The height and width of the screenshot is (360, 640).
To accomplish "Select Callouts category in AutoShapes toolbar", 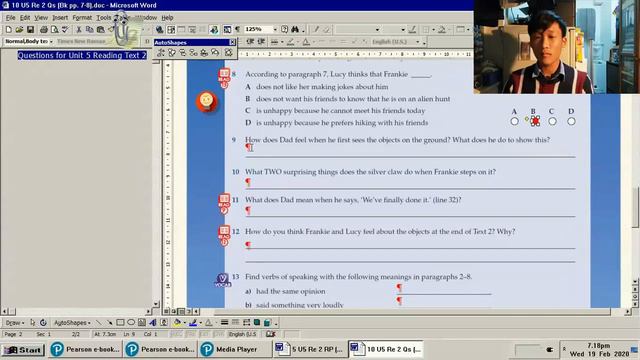I will (x=215, y=53).
